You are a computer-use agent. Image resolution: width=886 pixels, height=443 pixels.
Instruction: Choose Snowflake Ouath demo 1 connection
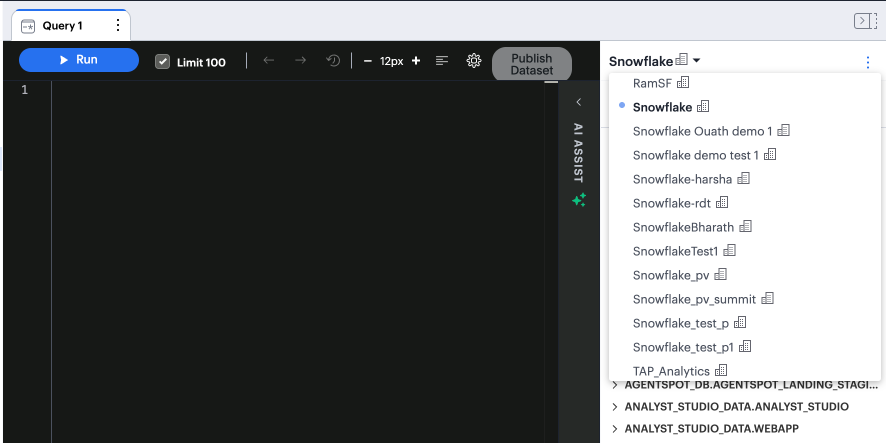coord(745,131)
